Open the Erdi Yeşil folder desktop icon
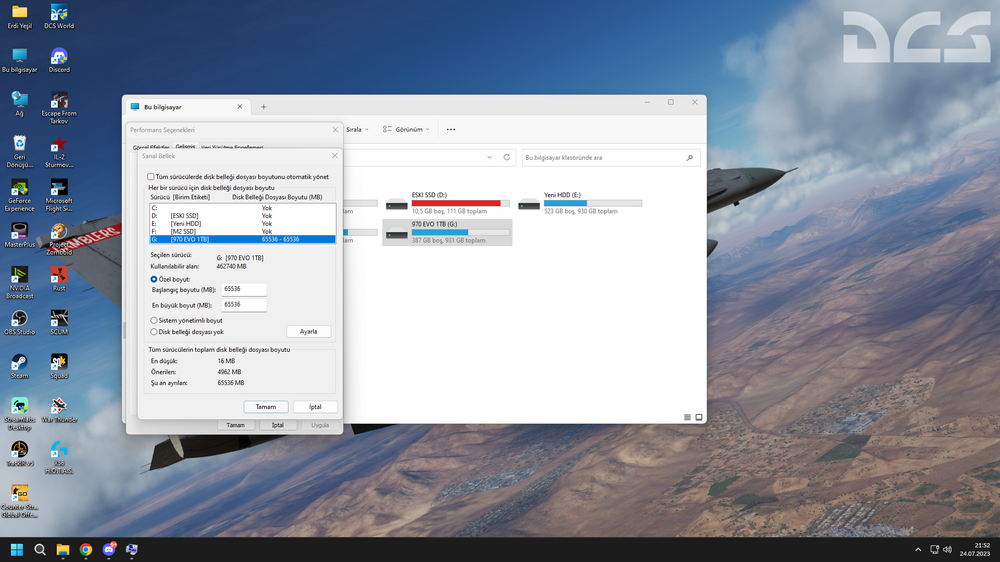The image size is (1000, 562). (20, 17)
